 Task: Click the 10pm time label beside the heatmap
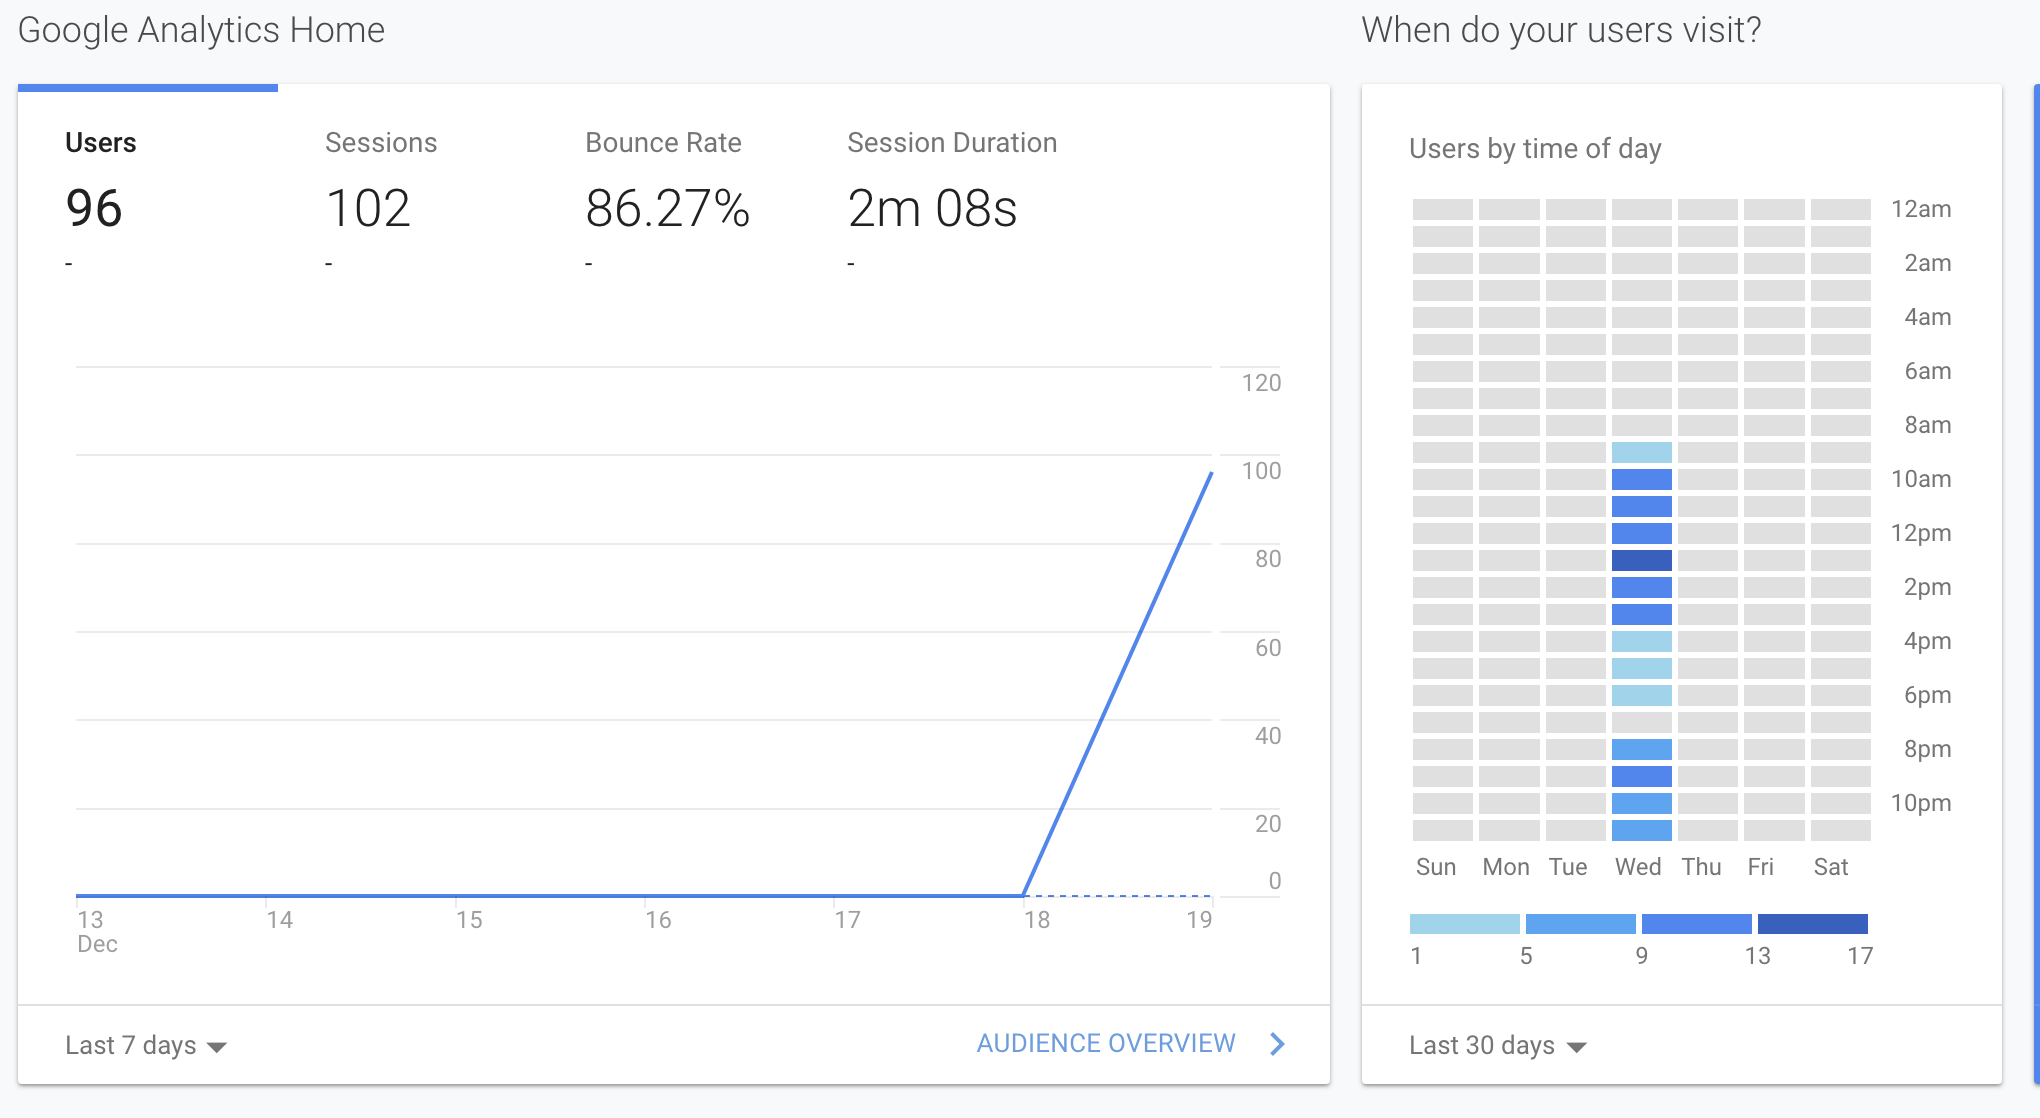coord(1921,803)
